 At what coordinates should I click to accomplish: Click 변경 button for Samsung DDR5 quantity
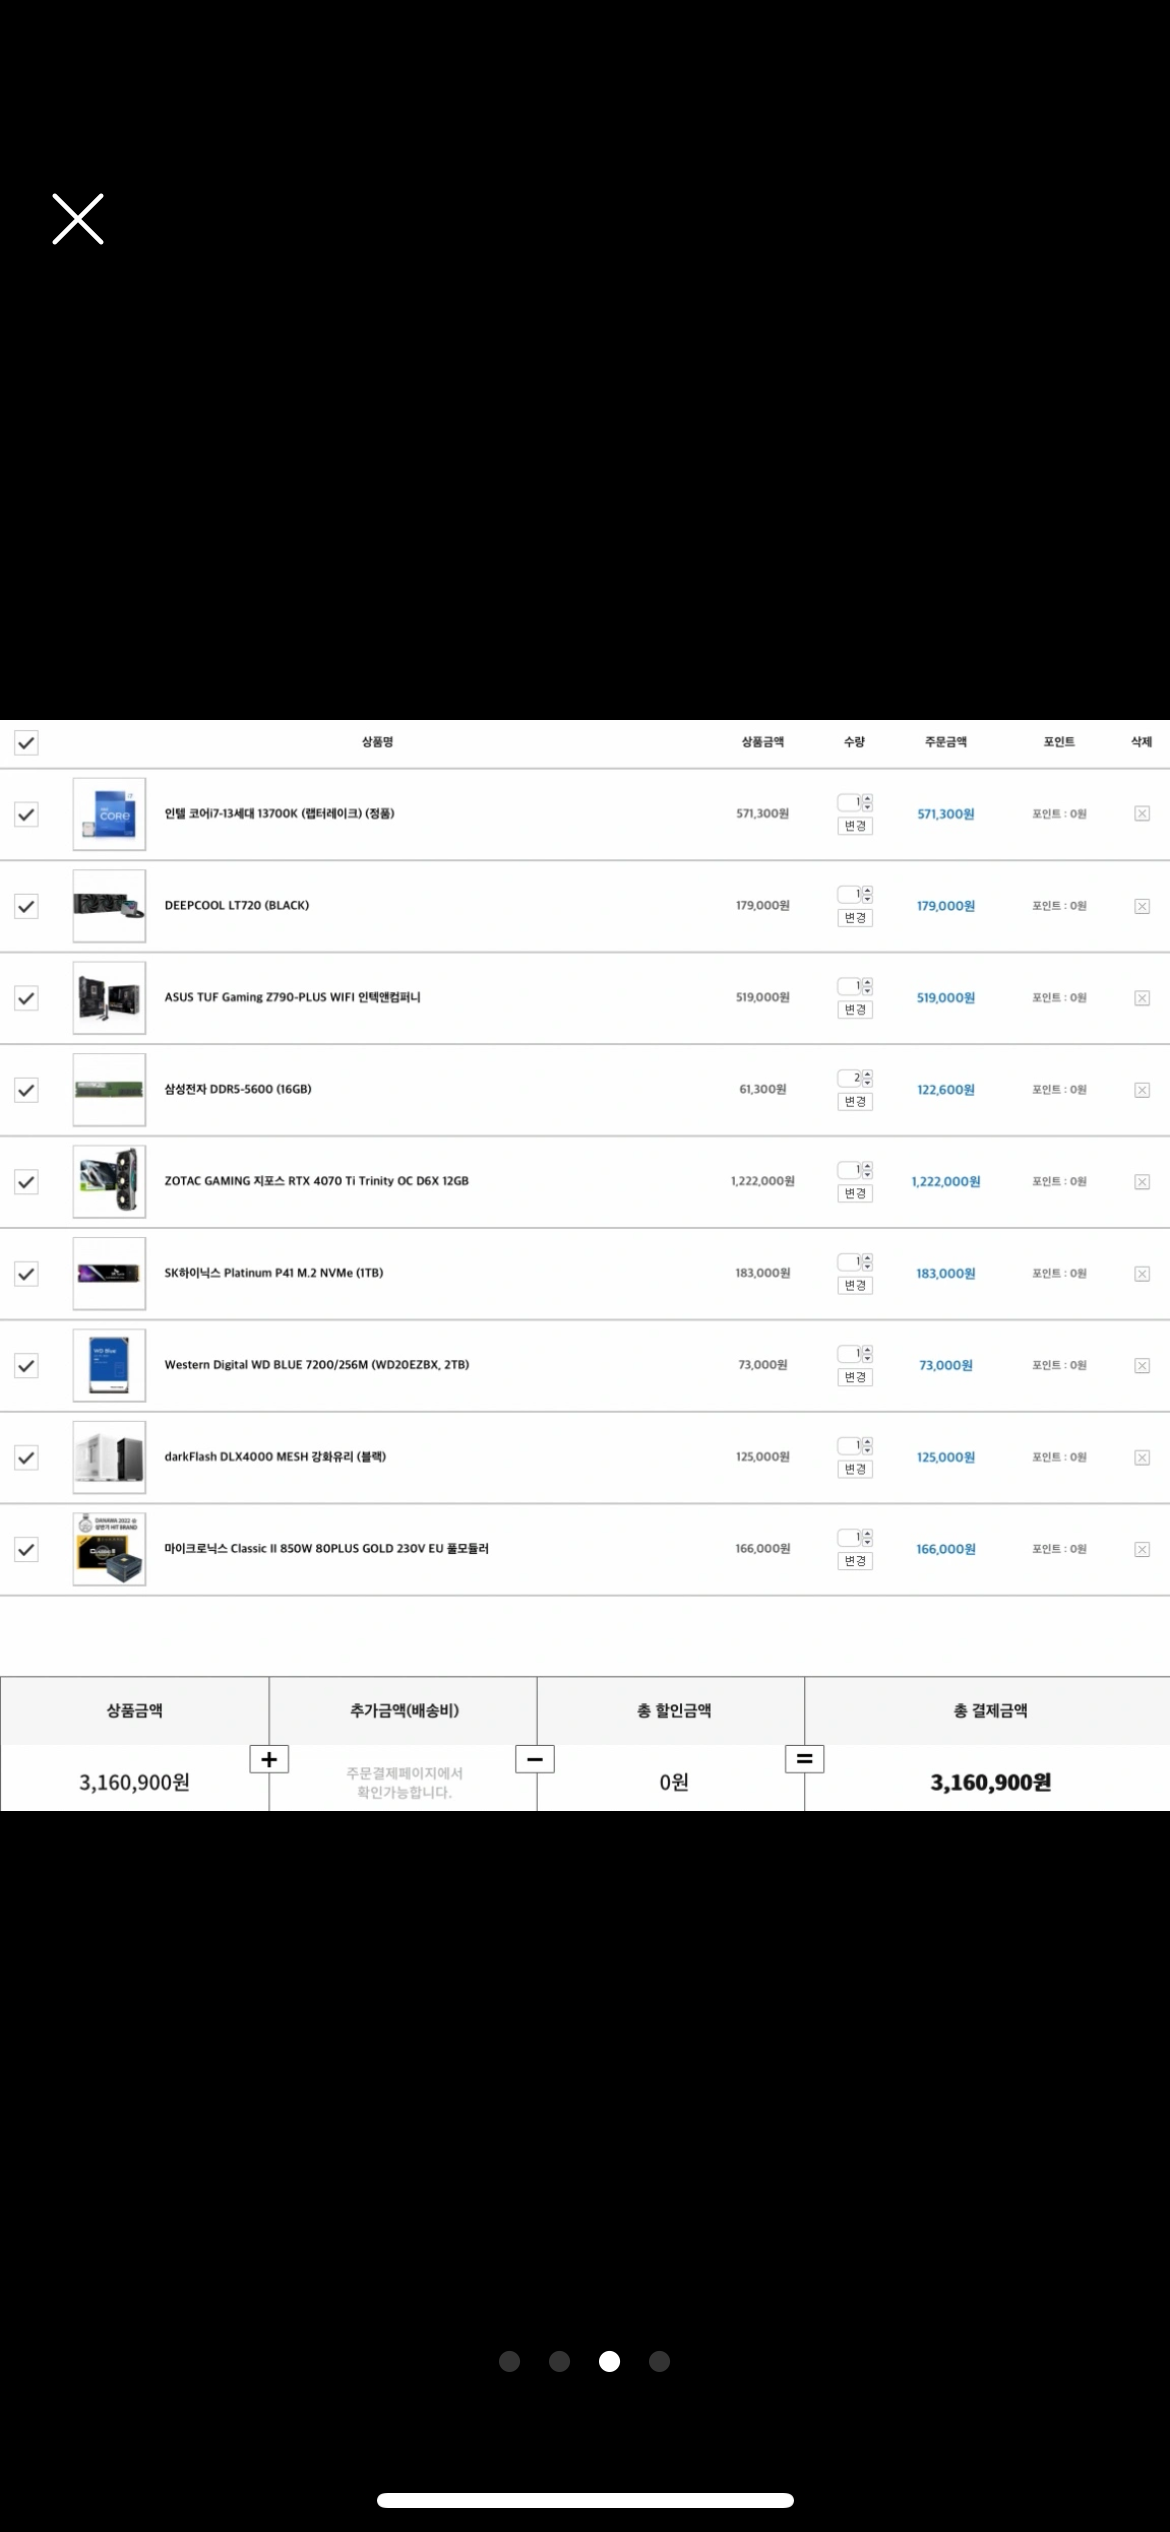[x=855, y=1102]
